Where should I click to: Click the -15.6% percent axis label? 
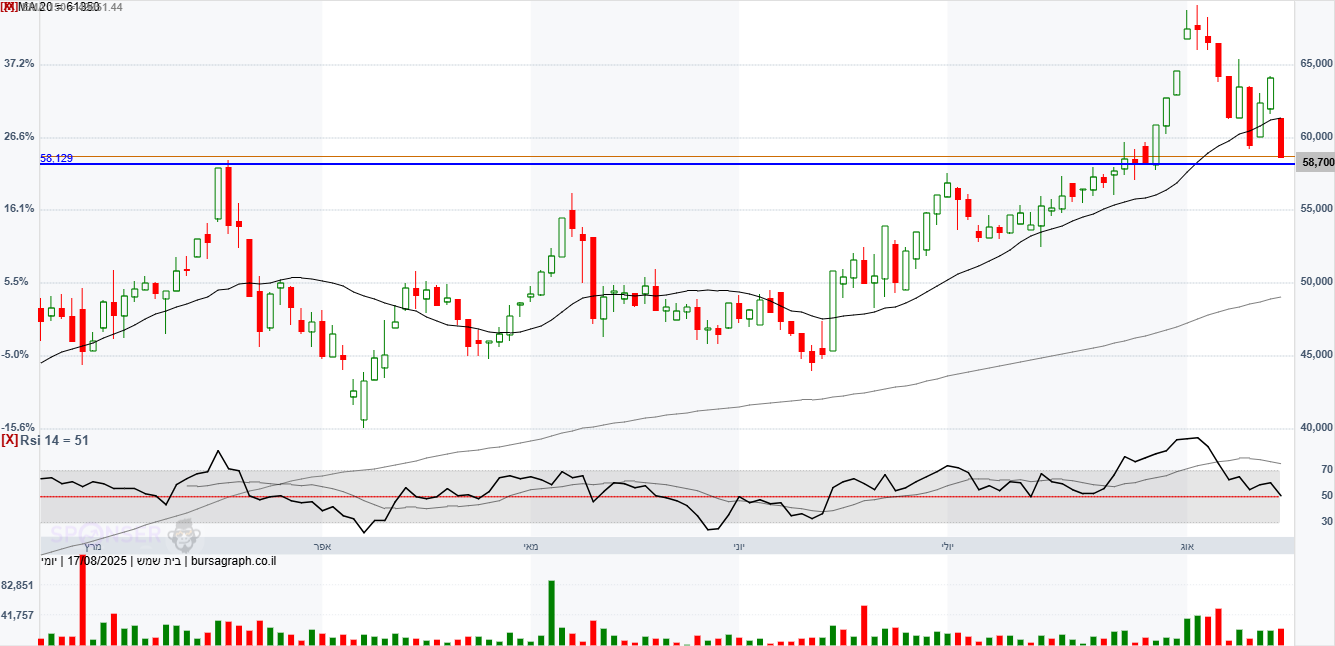19,427
